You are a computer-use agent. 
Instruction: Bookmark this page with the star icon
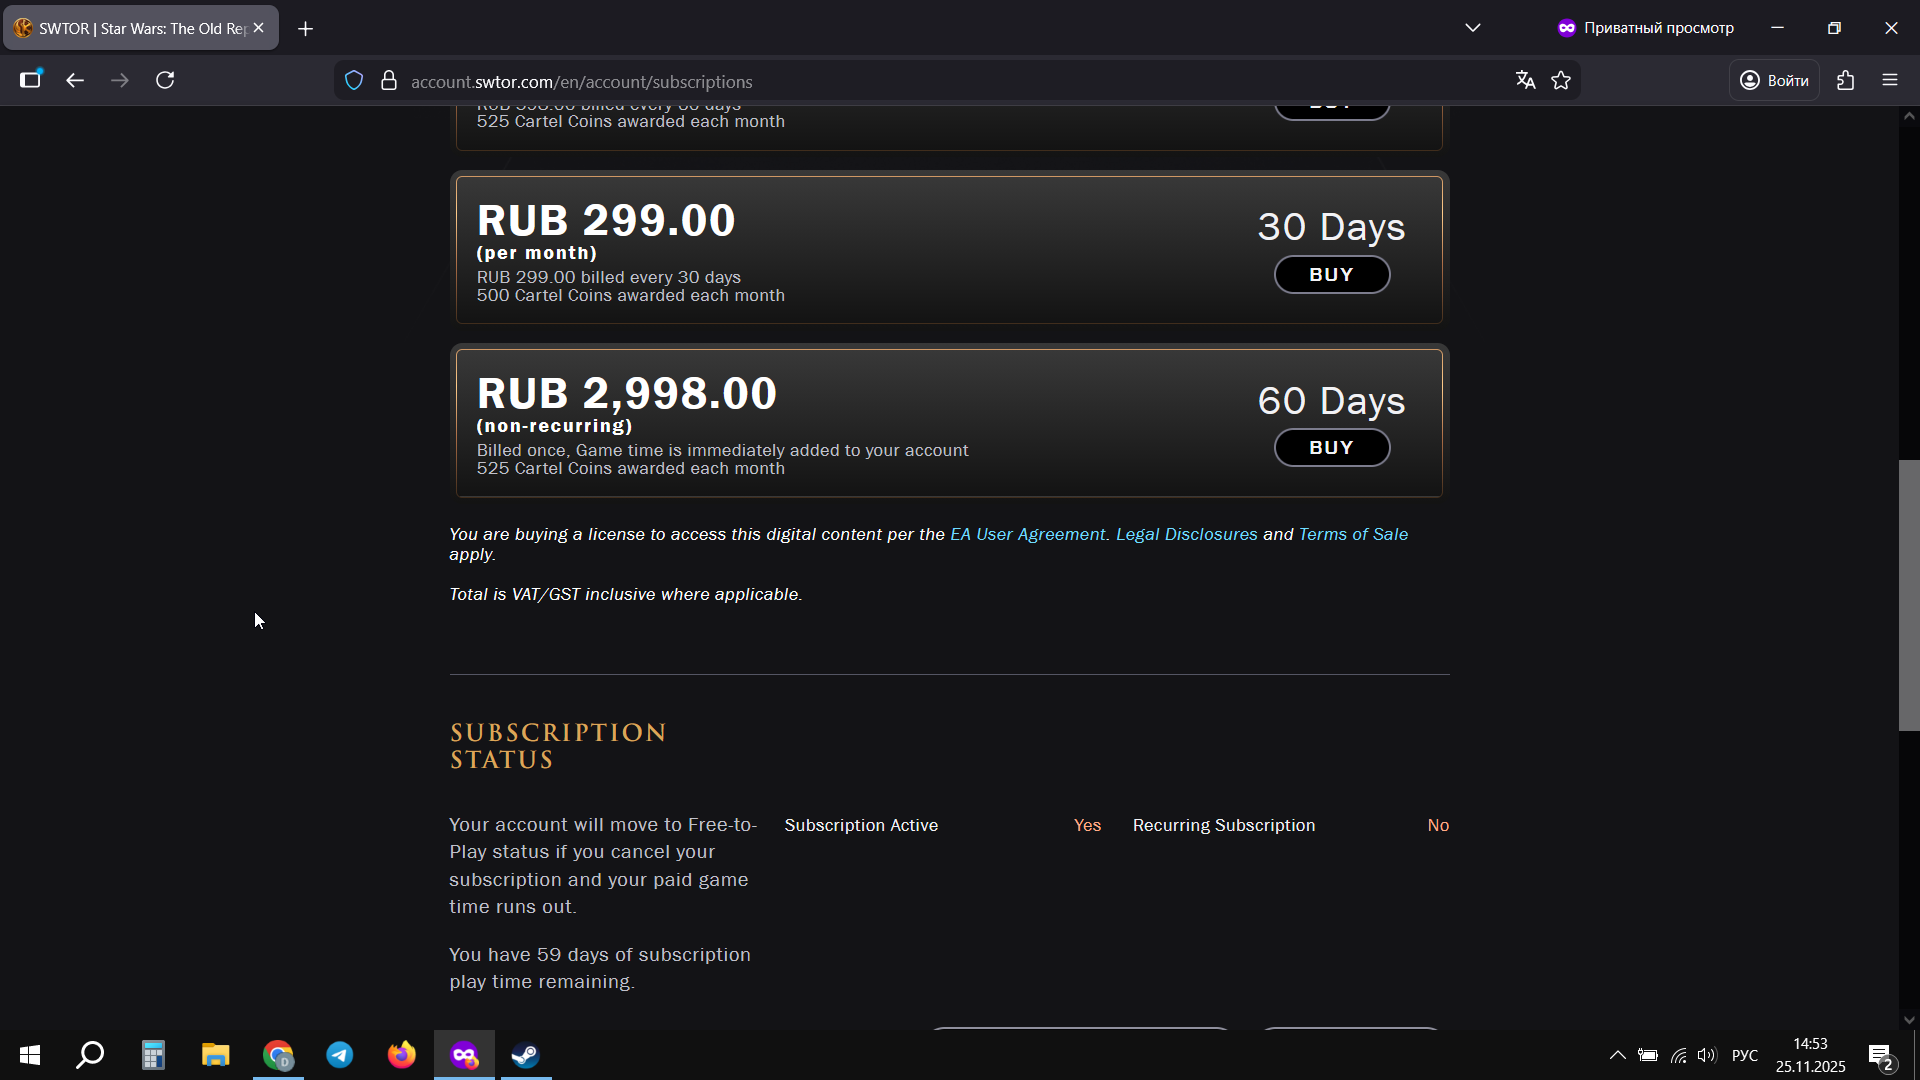click(x=1561, y=80)
